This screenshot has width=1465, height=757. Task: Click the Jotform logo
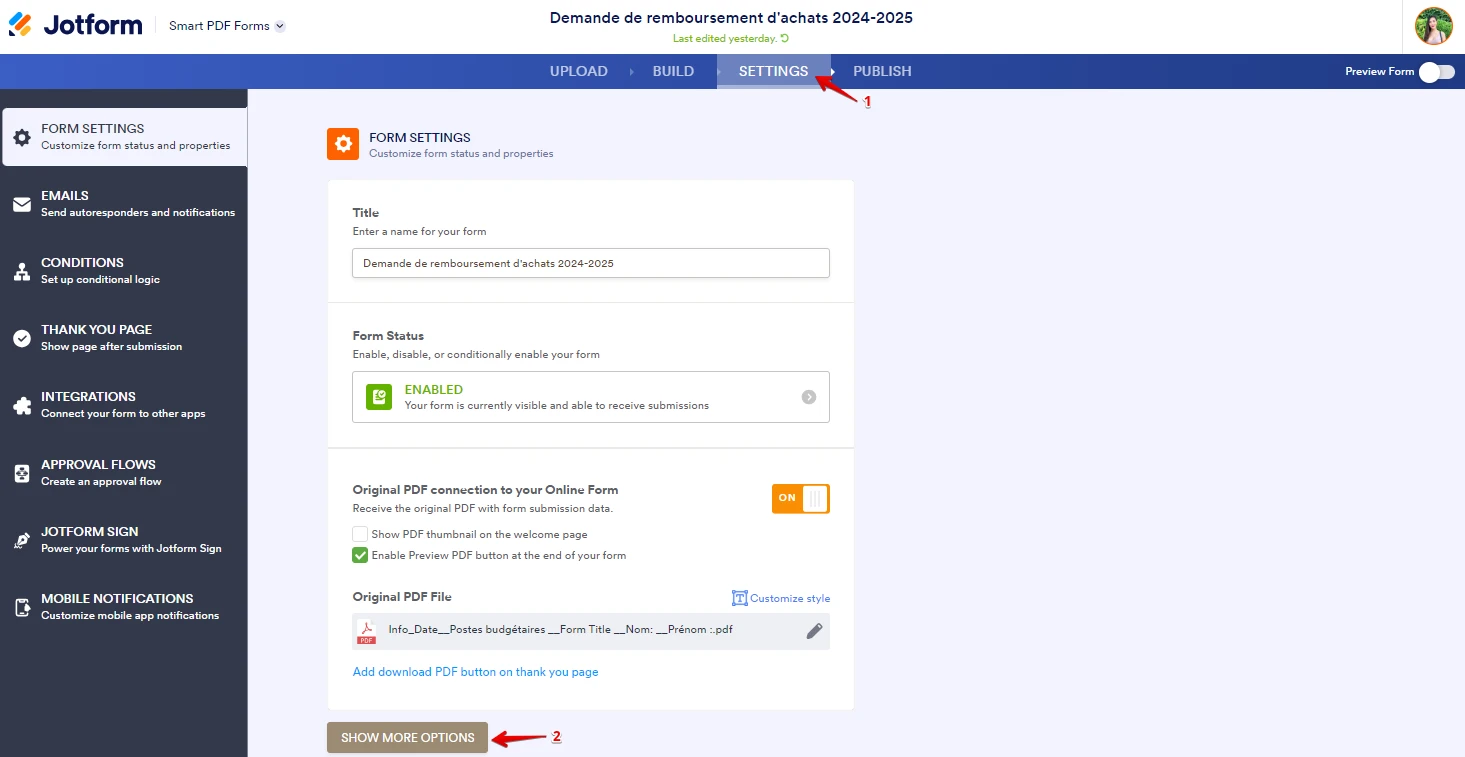tap(75, 24)
